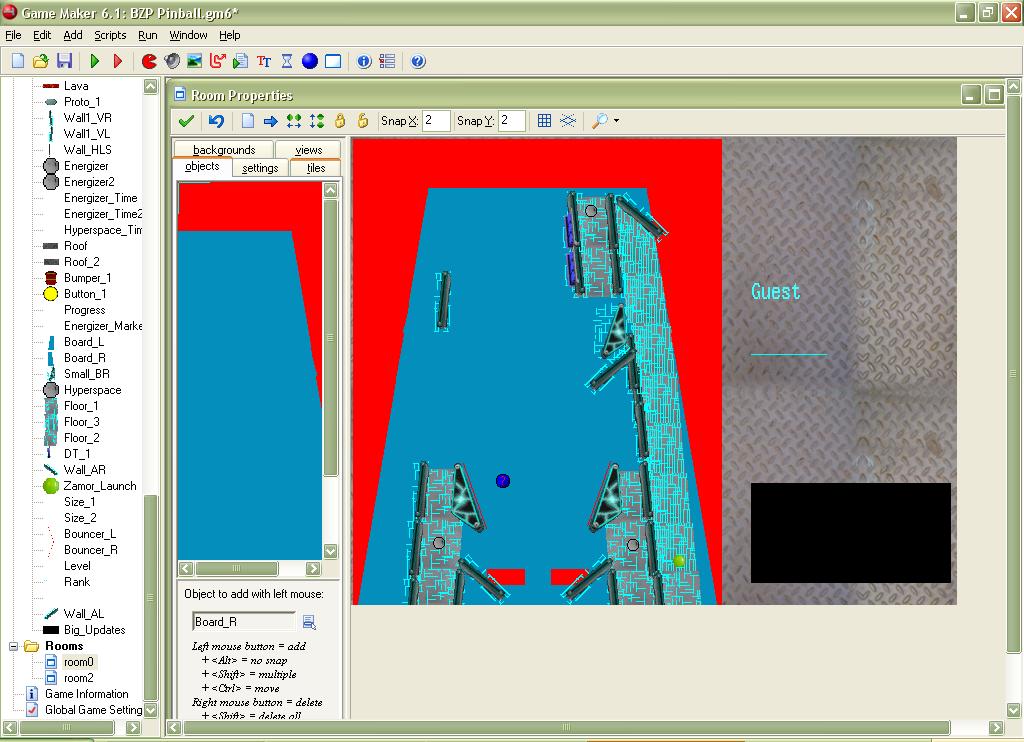Image resolution: width=1024 pixels, height=742 pixels.
Task: Open global game settings toolbar icon
Action: (x=387, y=61)
